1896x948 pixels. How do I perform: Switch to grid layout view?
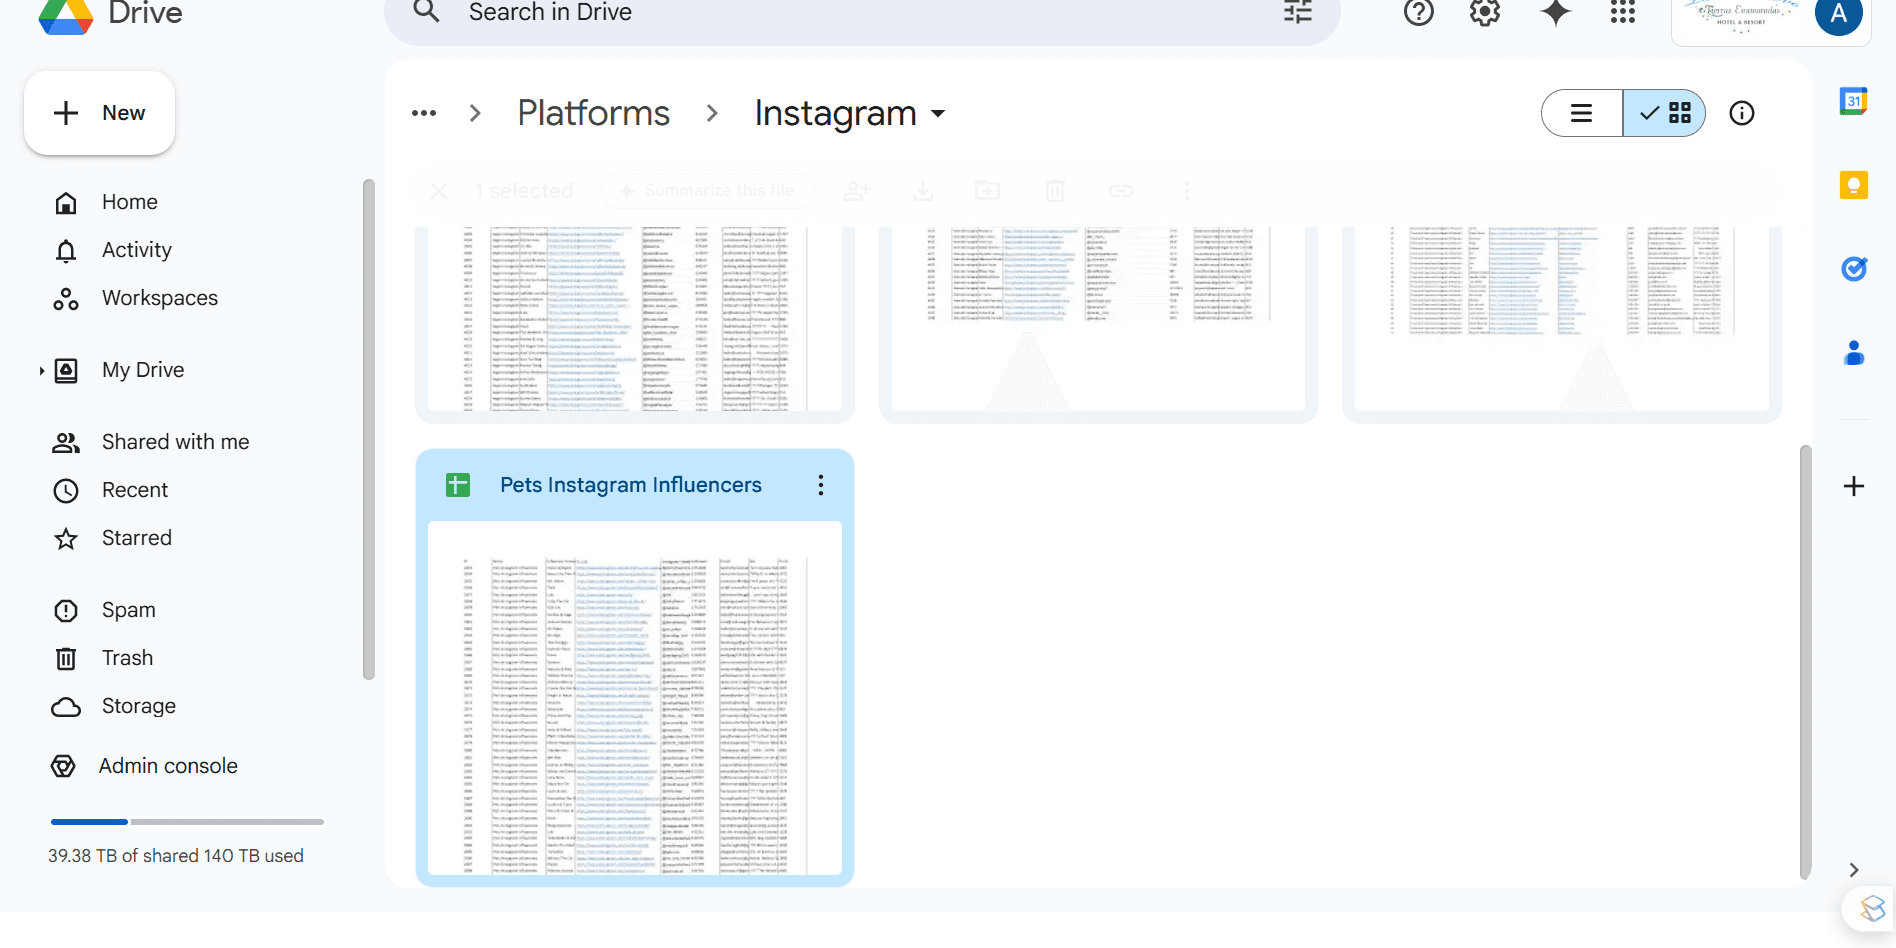[x=1664, y=113]
